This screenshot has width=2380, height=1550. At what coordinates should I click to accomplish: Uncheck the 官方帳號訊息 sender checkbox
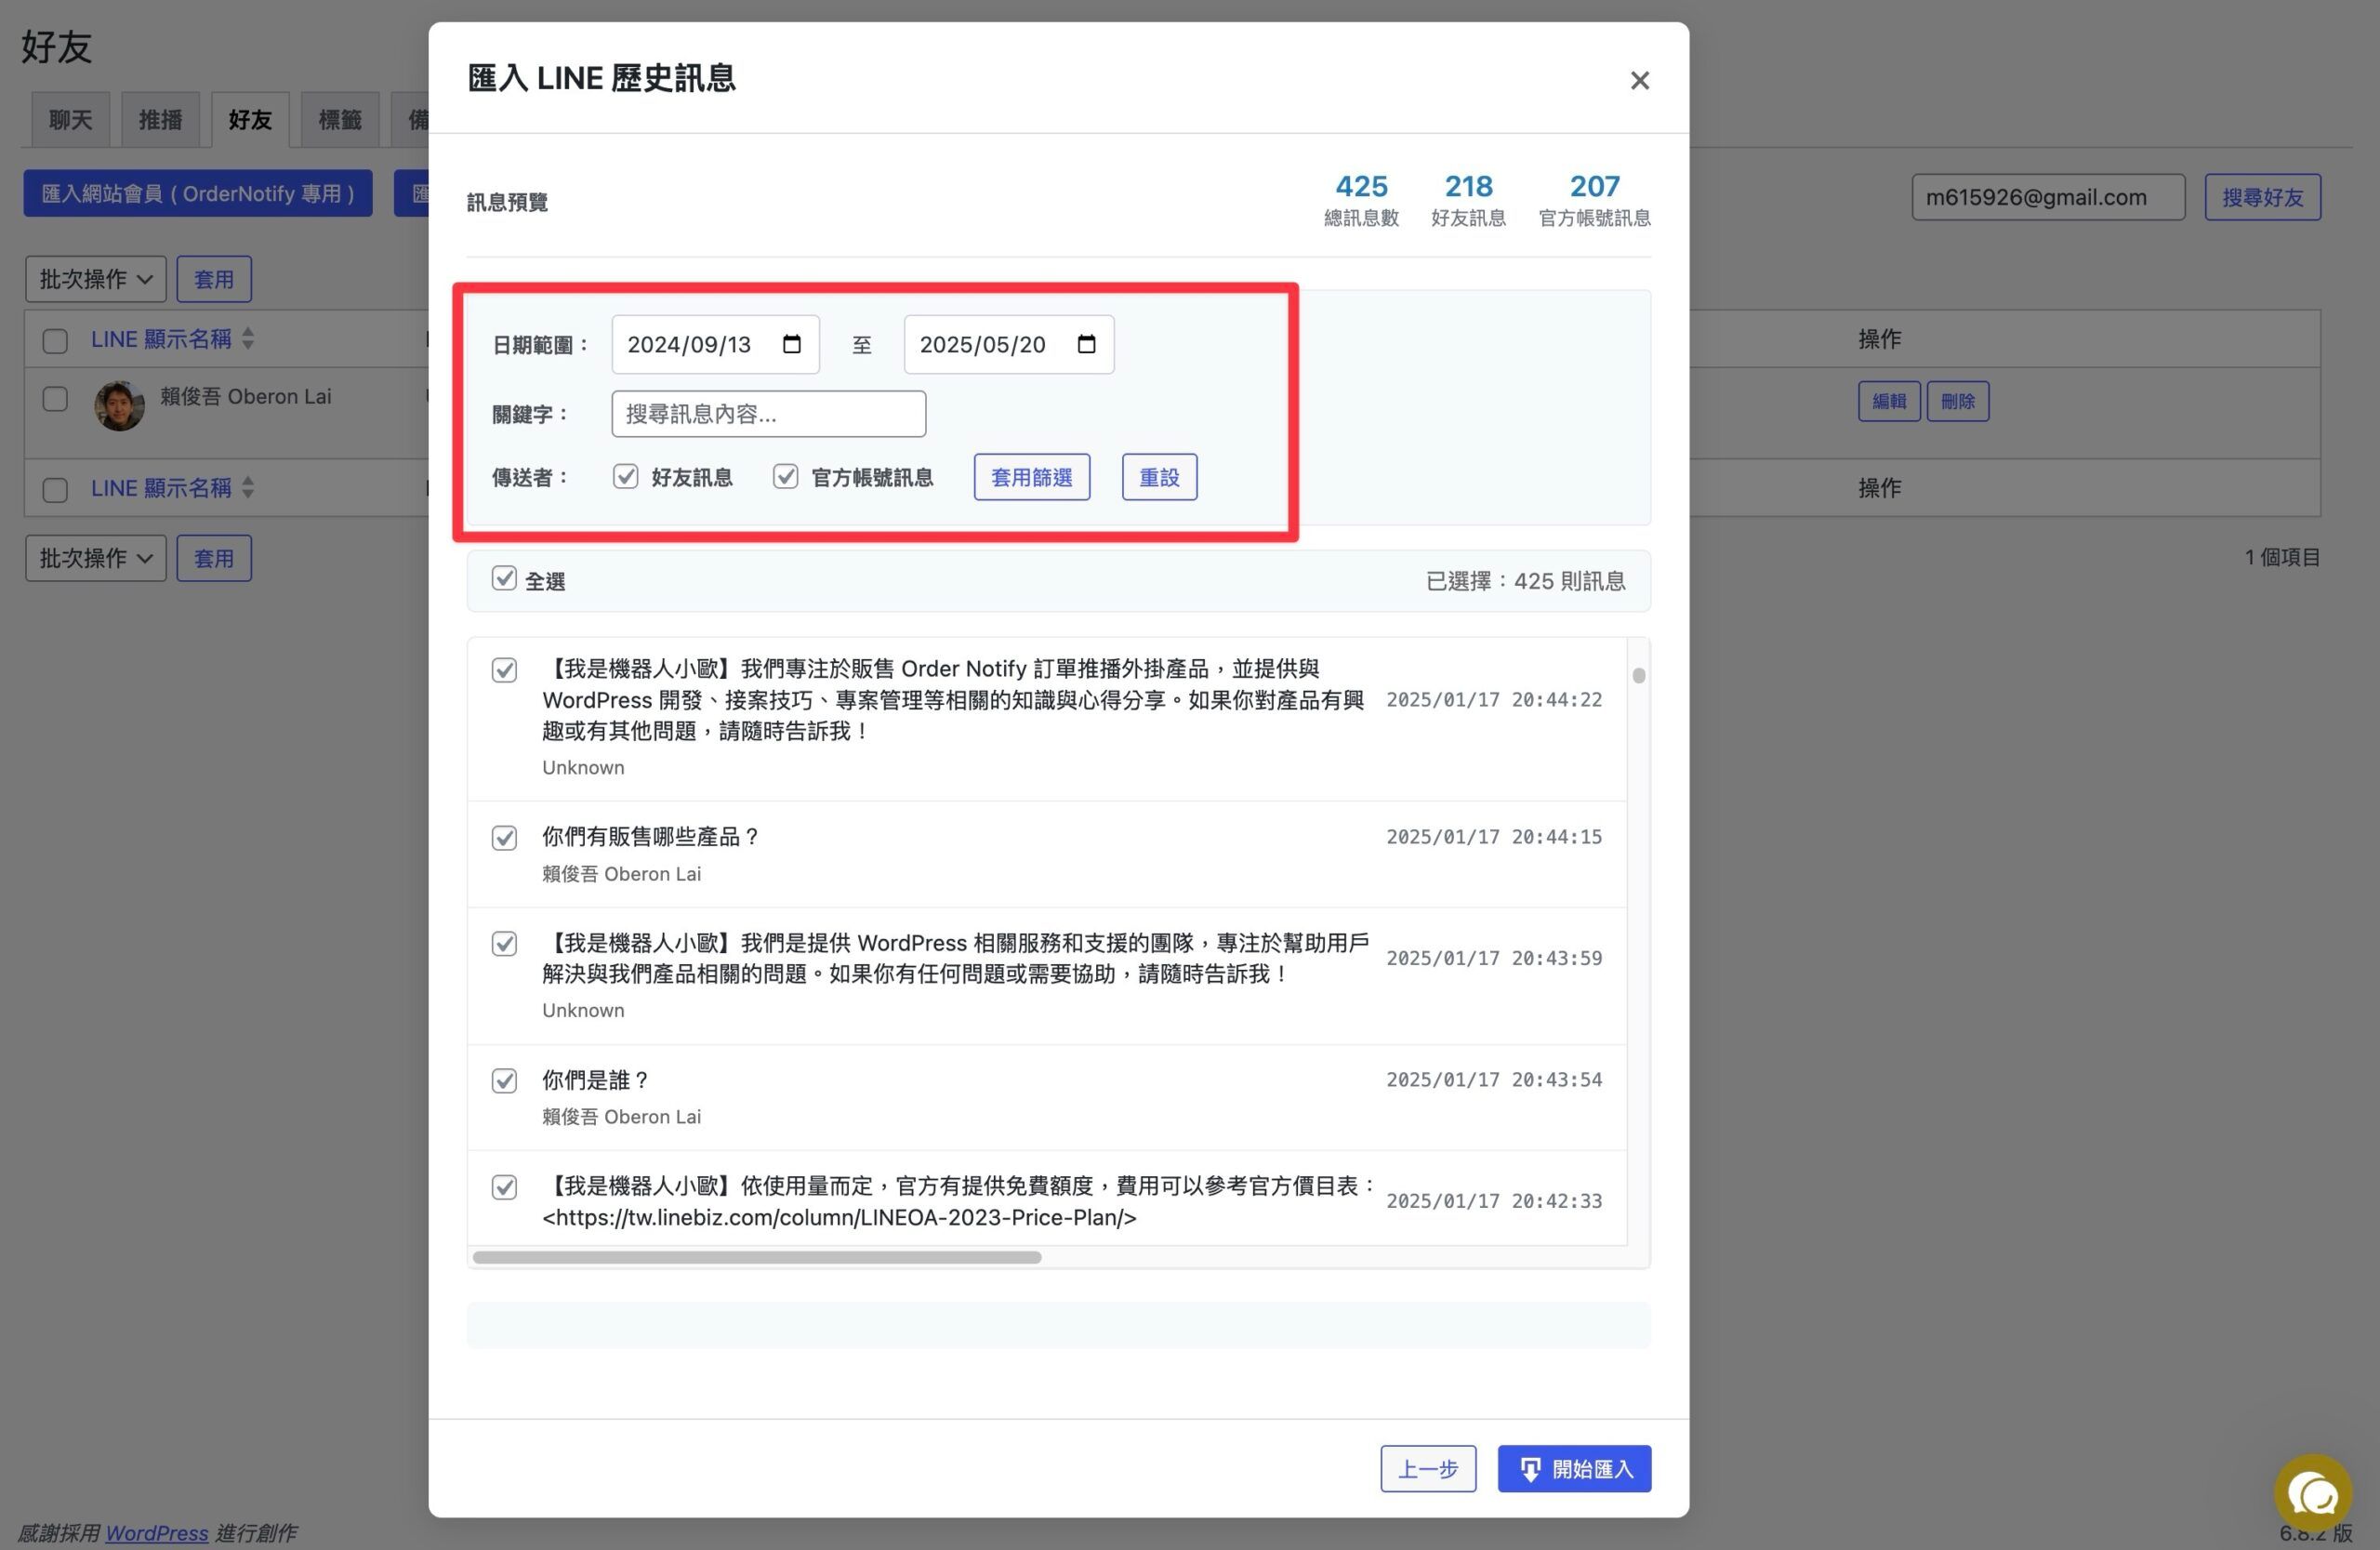pyautogui.click(x=786, y=477)
